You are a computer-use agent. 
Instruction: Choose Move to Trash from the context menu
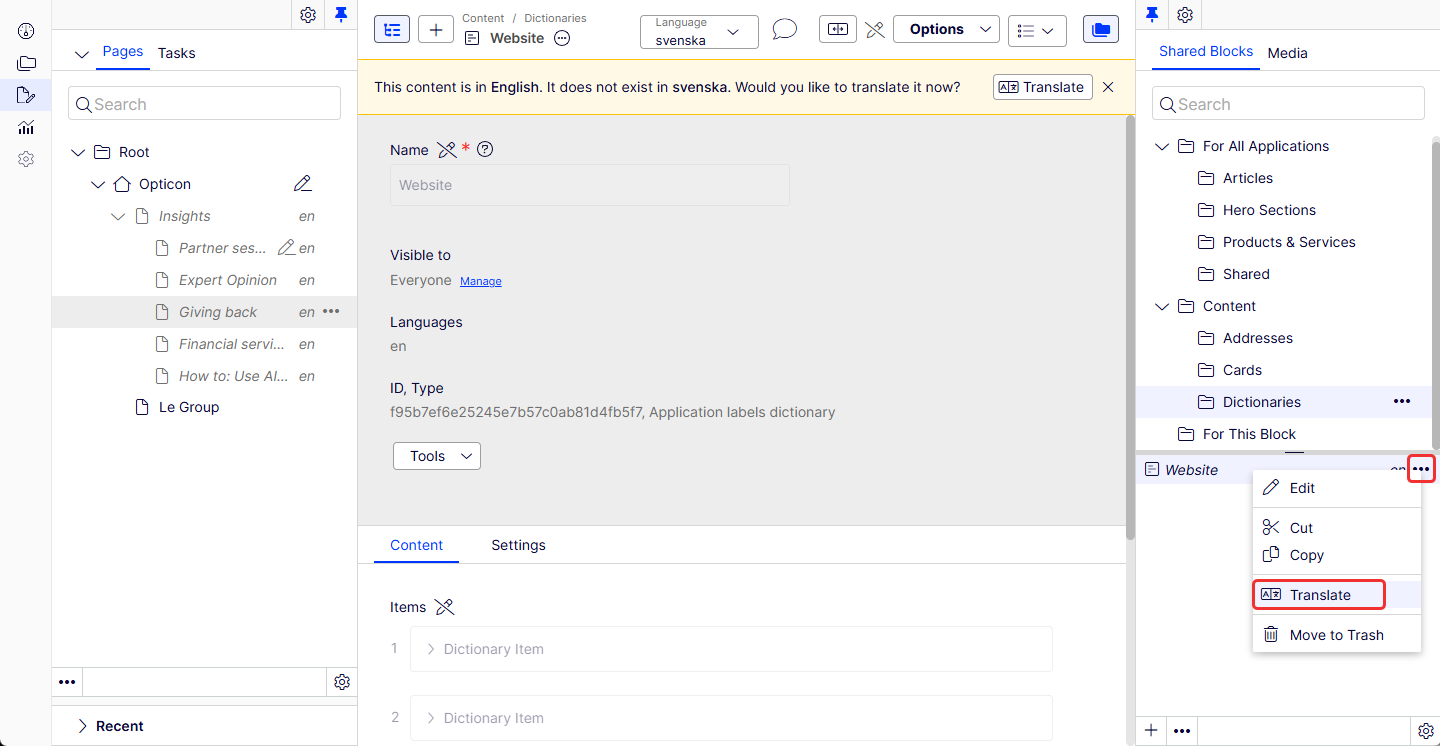pos(1337,635)
